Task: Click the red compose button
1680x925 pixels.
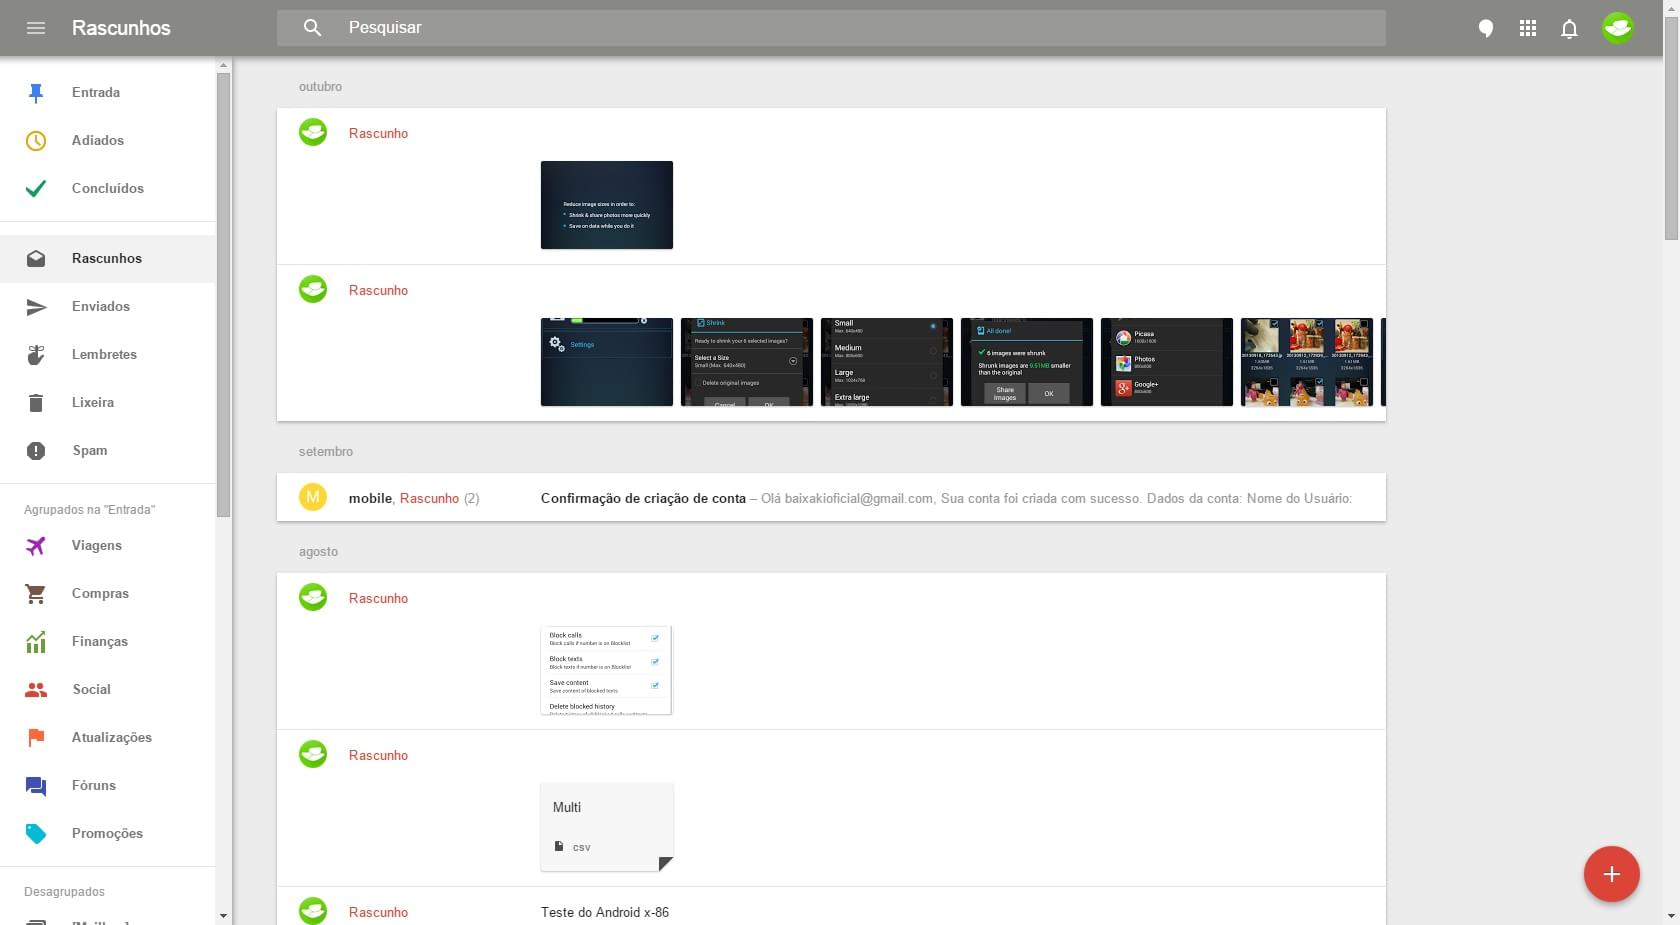Action: click(1611, 874)
